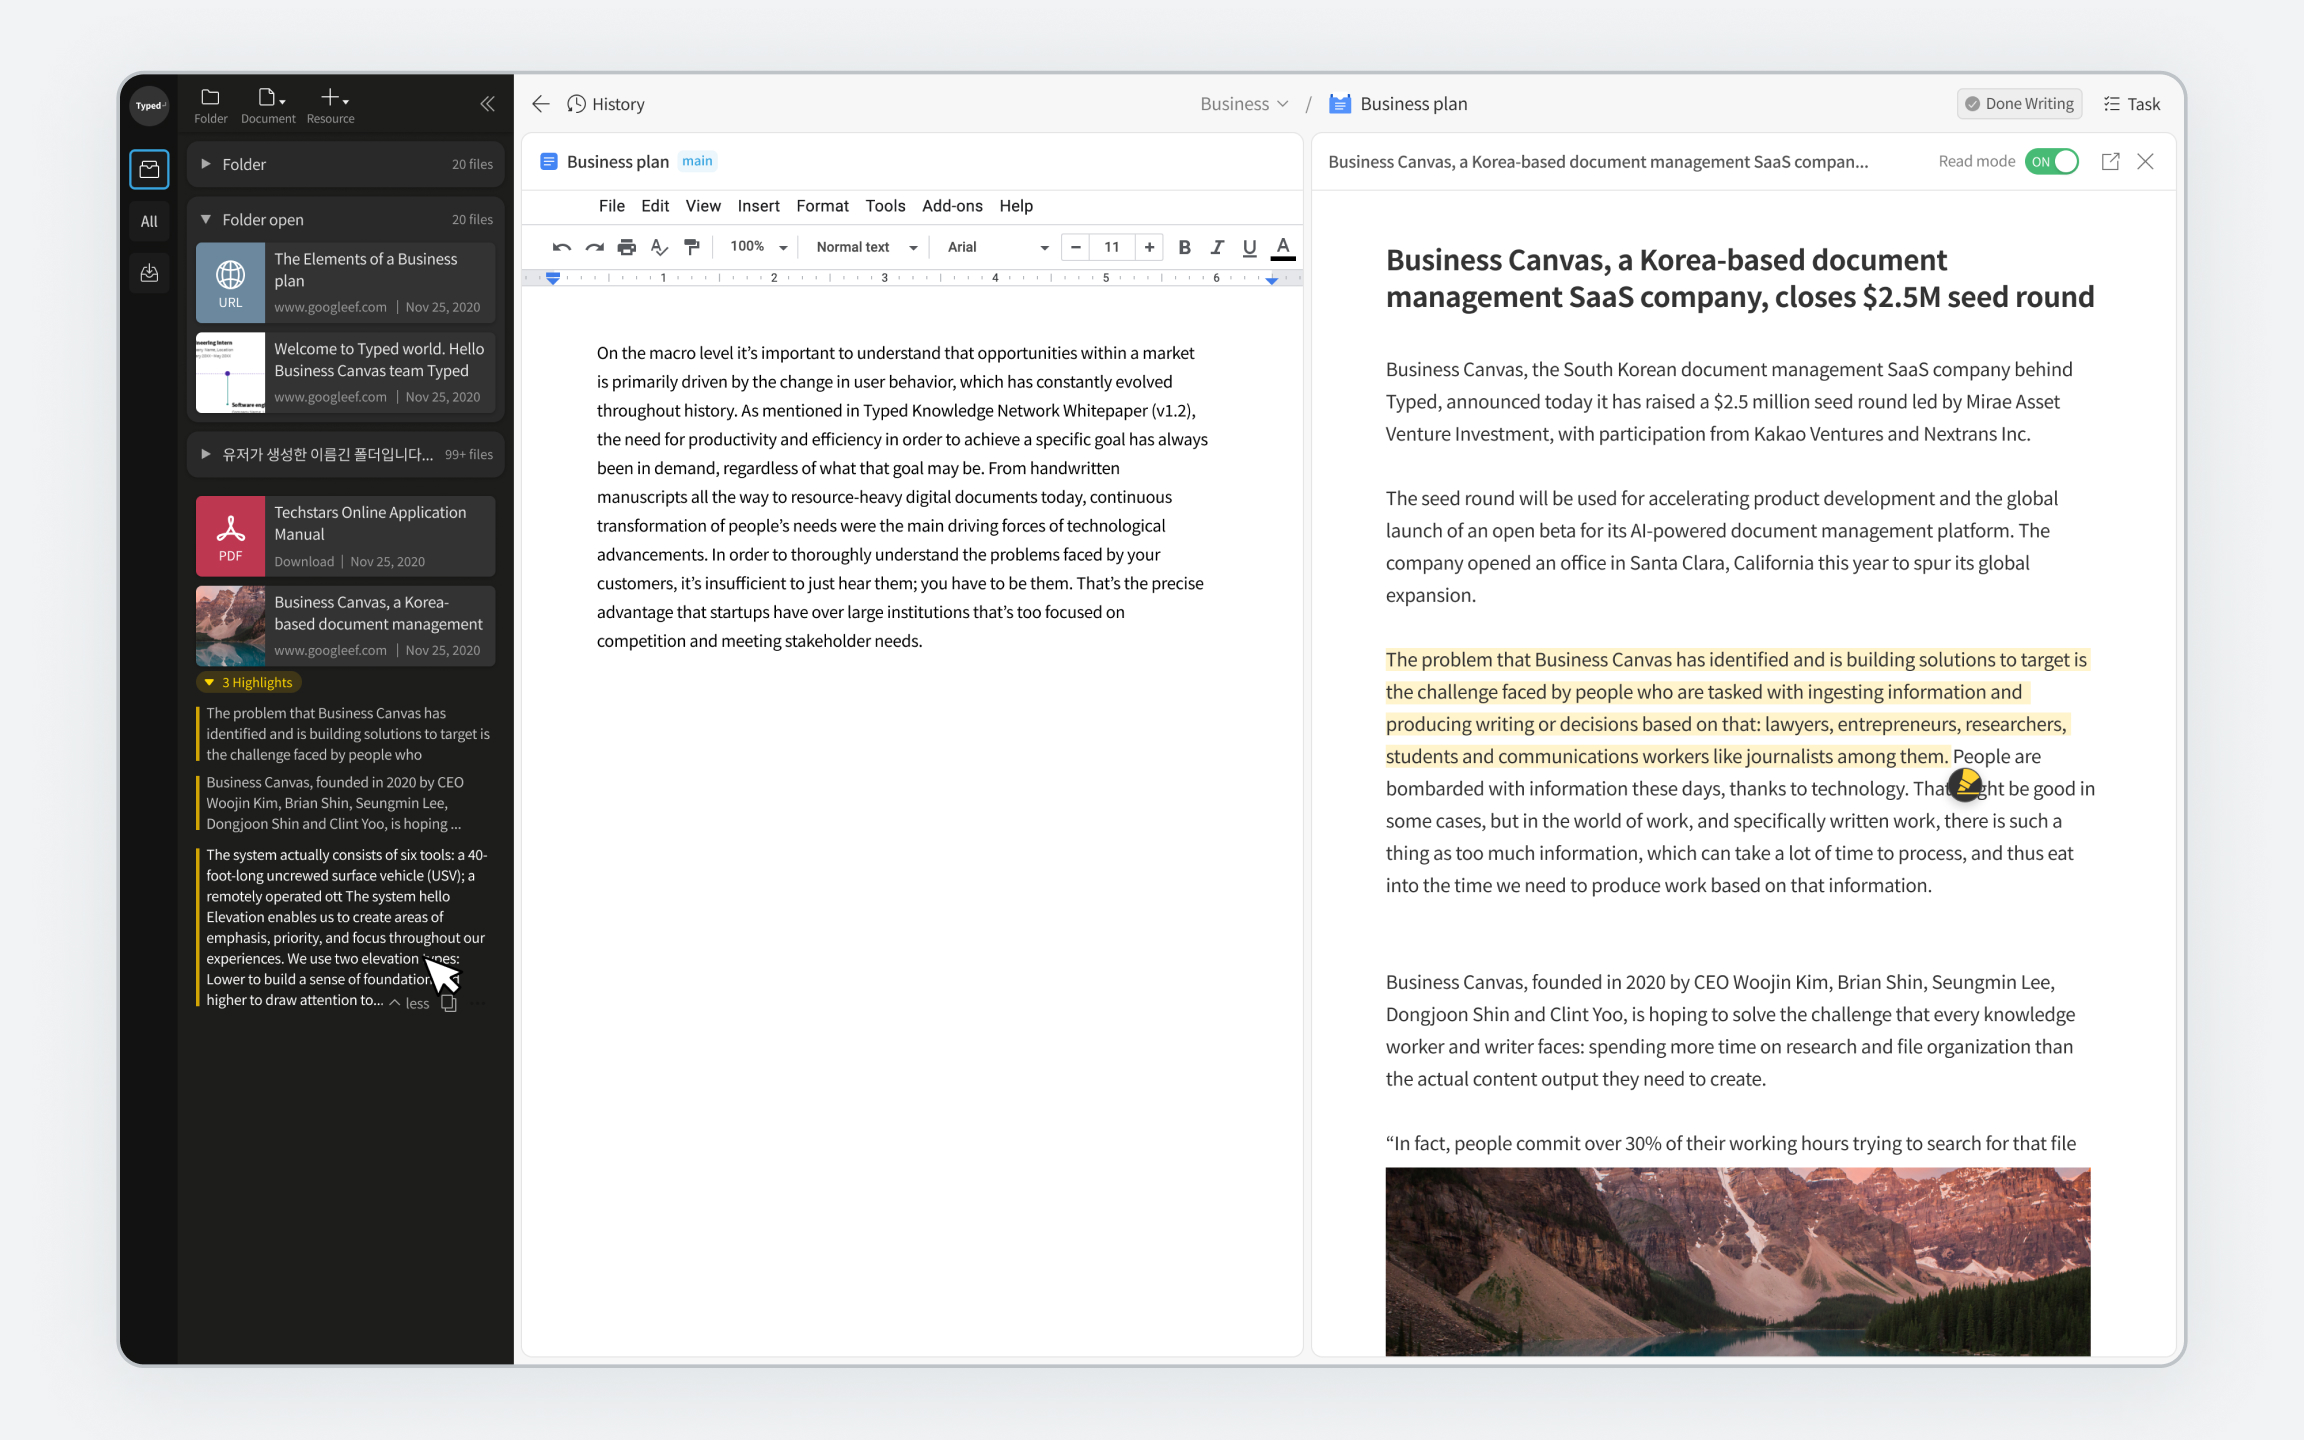Open The Elements of a Business plan URL resource

click(x=345, y=283)
